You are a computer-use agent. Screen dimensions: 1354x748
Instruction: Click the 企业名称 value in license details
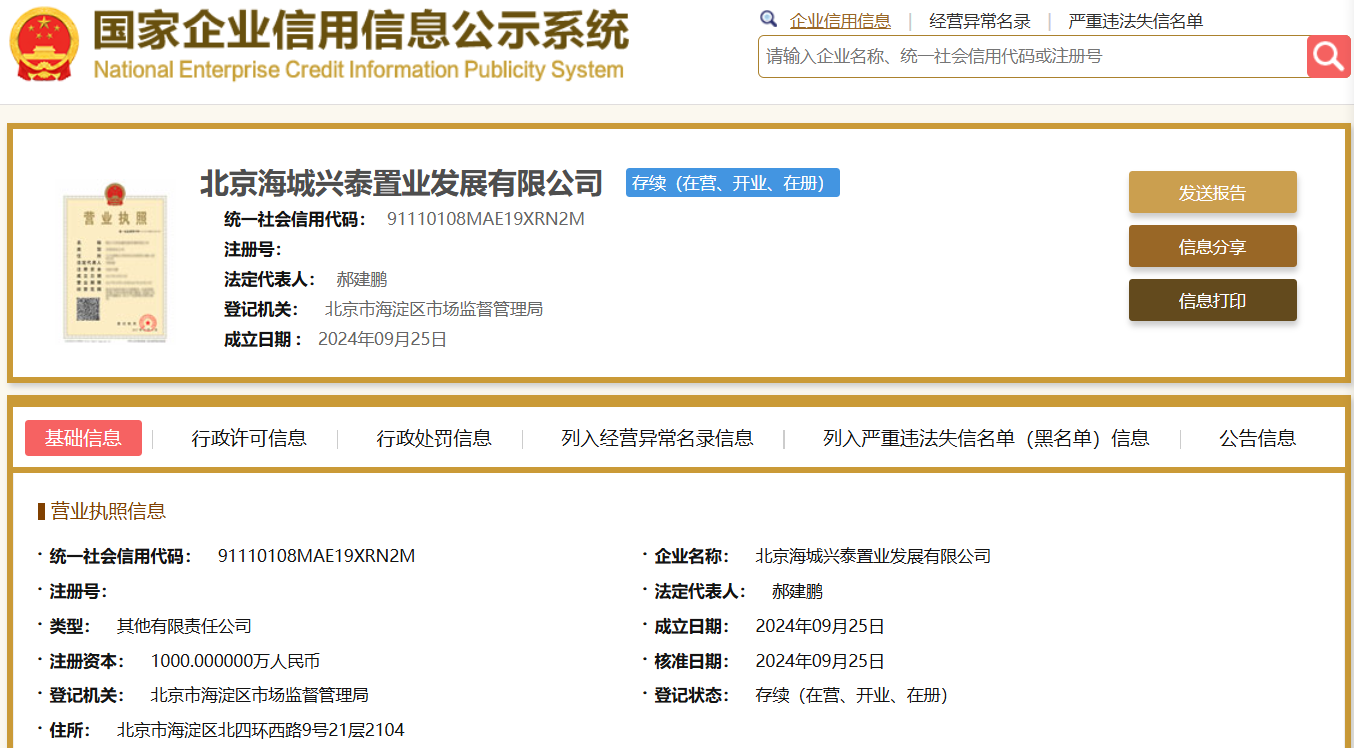click(x=873, y=556)
